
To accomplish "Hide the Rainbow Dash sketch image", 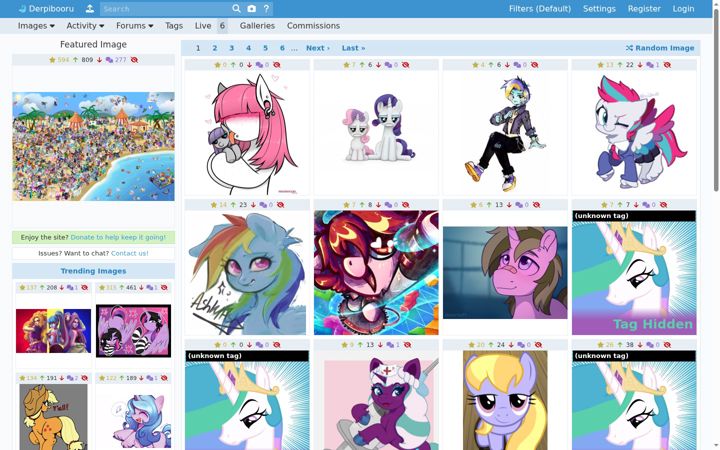I will (x=280, y=205).
